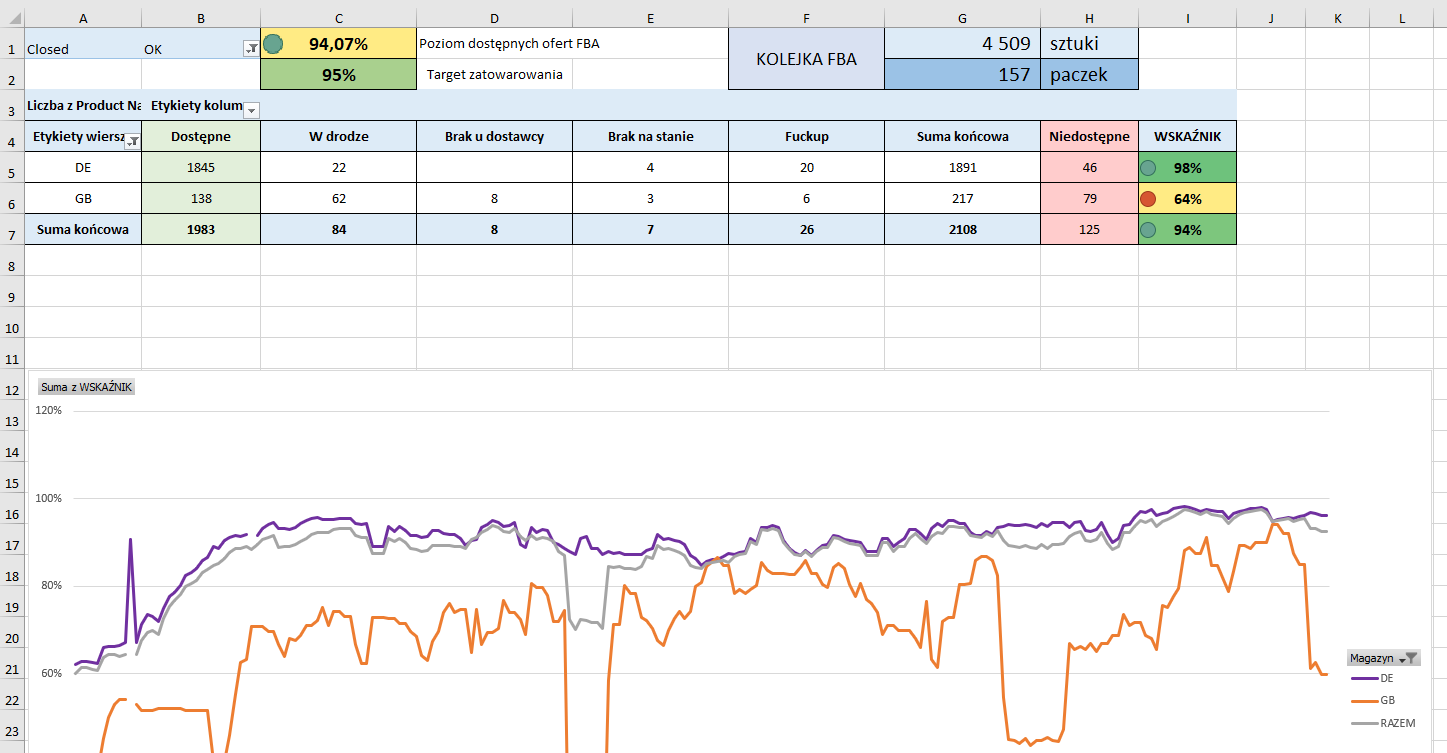Click the green status circle beside 94,07%

coord(273,44)
